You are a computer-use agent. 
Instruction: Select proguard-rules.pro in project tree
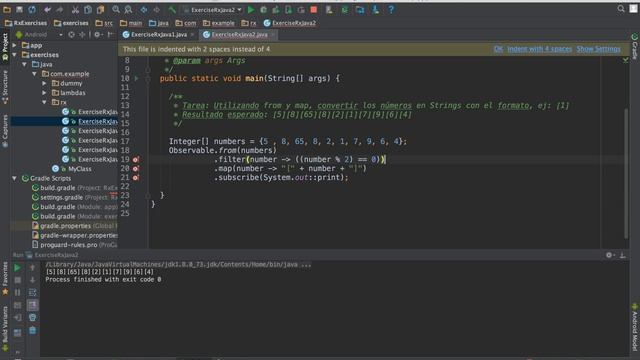point(74,245)
